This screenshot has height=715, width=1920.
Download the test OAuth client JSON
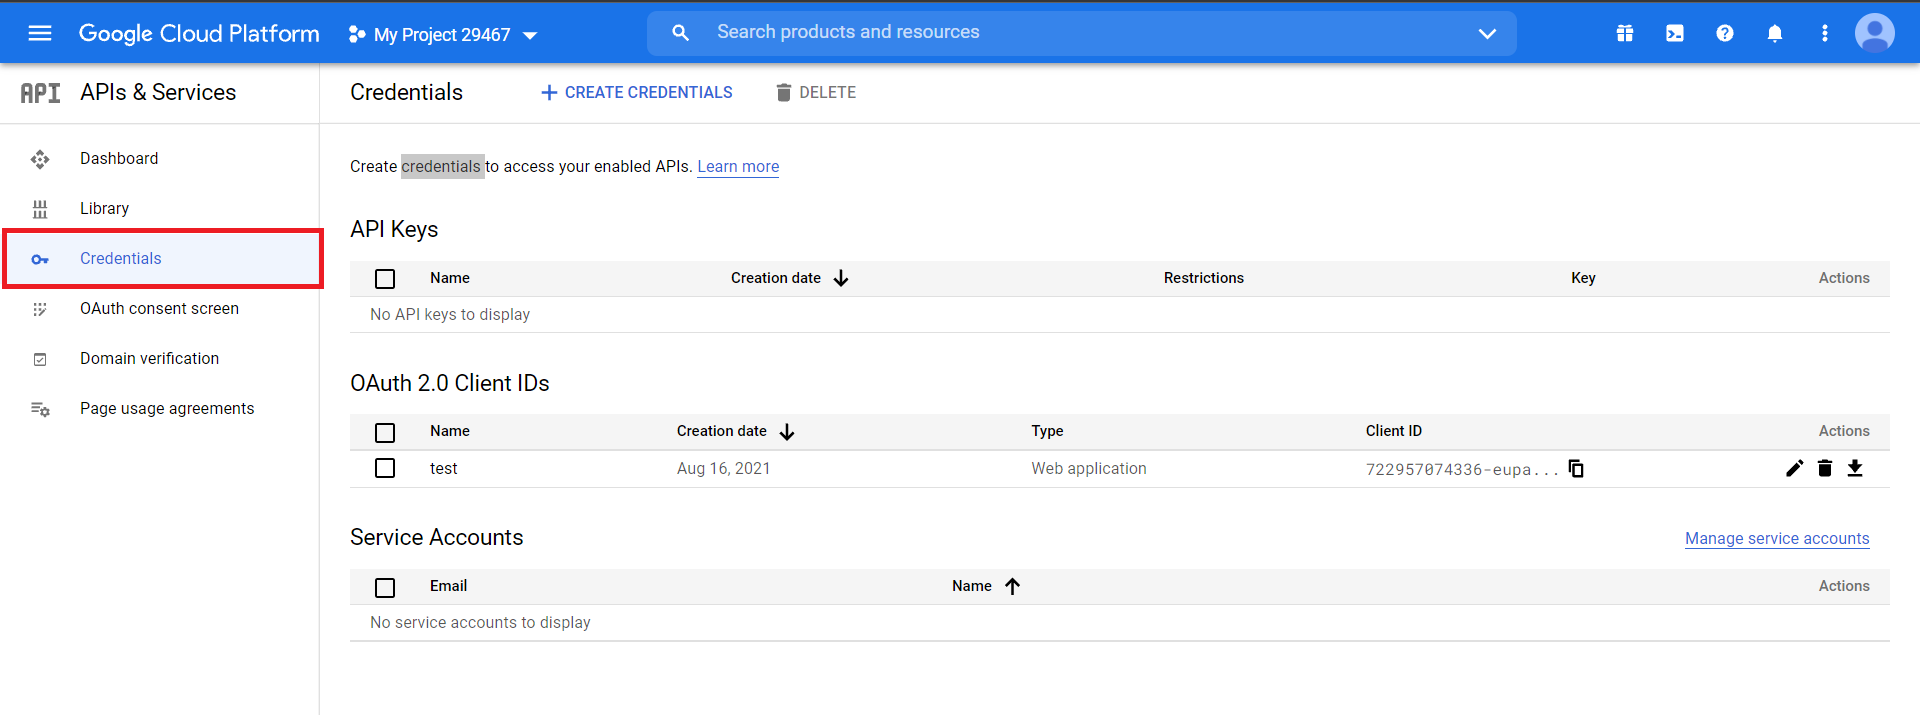point(1855,469)
